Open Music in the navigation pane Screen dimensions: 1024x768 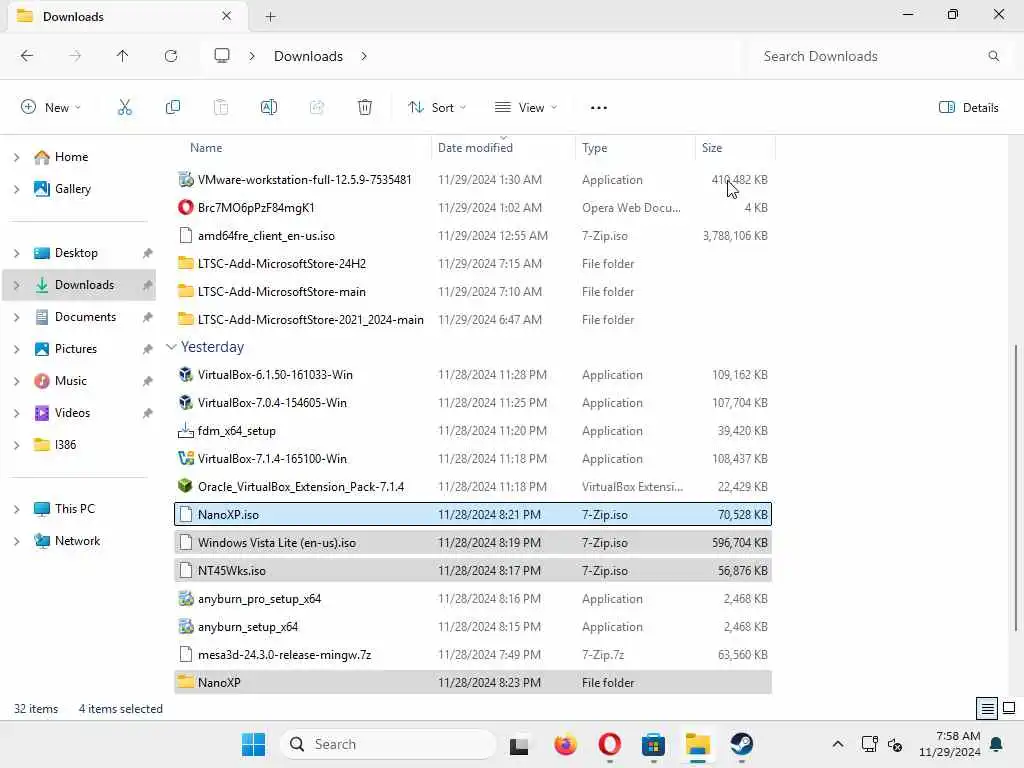click(71, 381)
